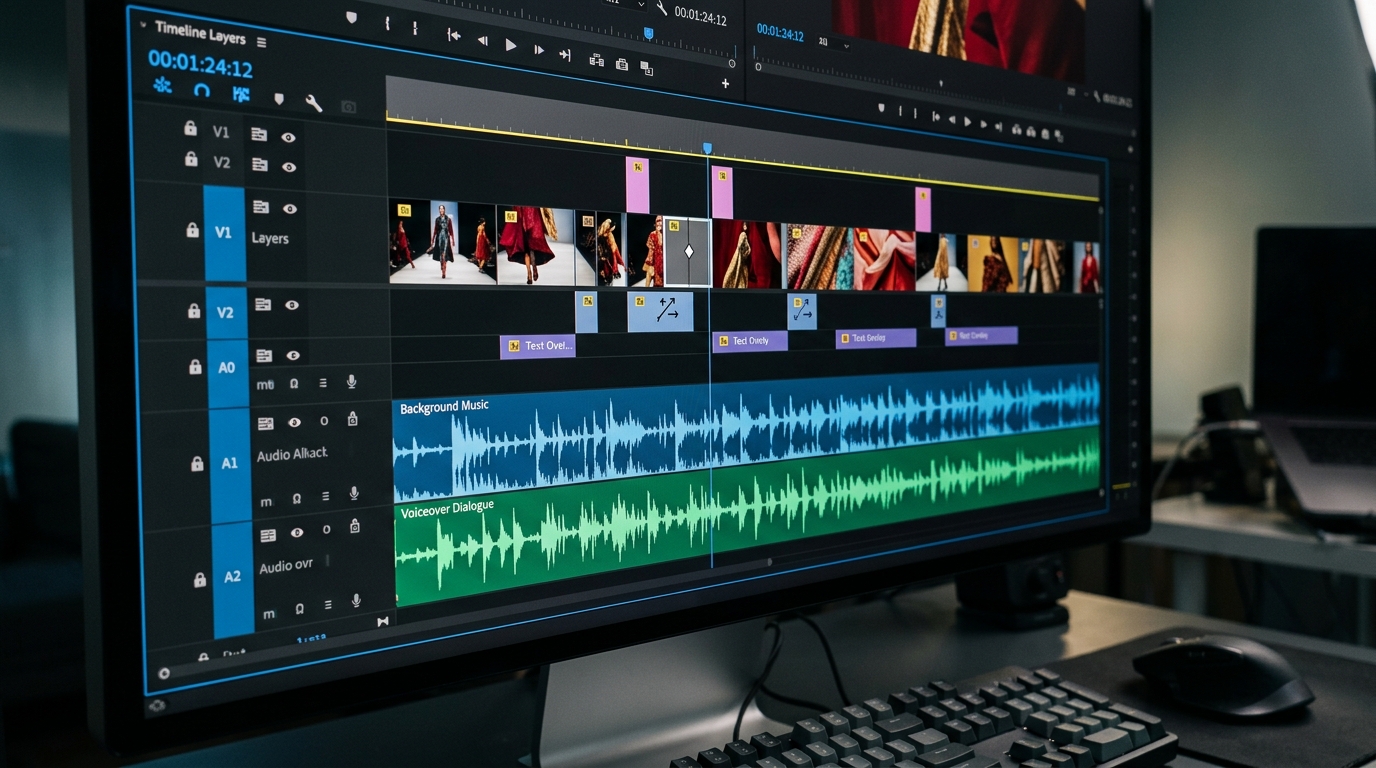This screenshot has width=1376, height=768.
Task: Mute the A1 track with its m button
Action: pyautogui.click(x=266, y=501)
